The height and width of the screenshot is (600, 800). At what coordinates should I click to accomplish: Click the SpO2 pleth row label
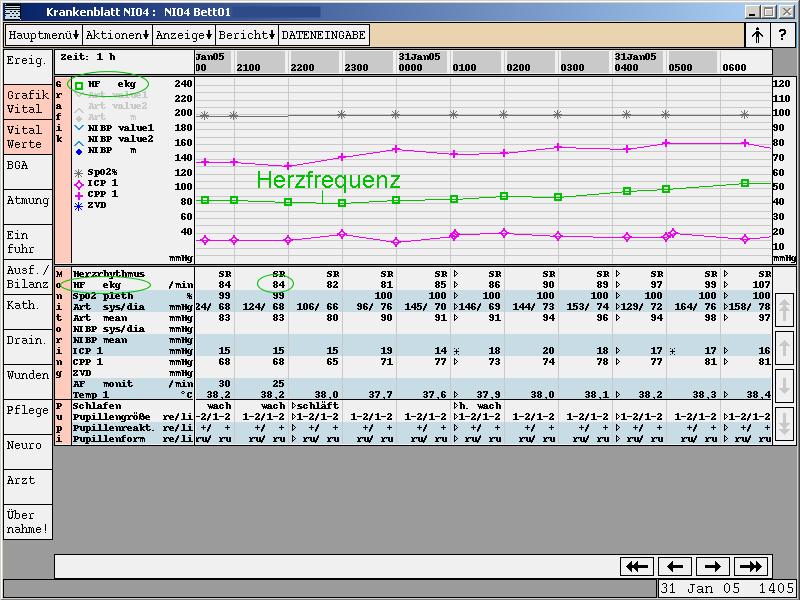click(x=103, y=296)
